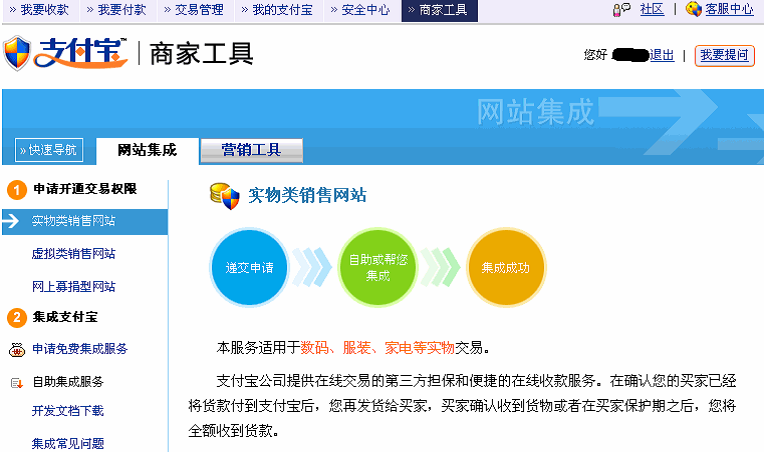Click the 退出 logout link
The height and width of the screenshot is (452, 764).
tap(662, 55)
